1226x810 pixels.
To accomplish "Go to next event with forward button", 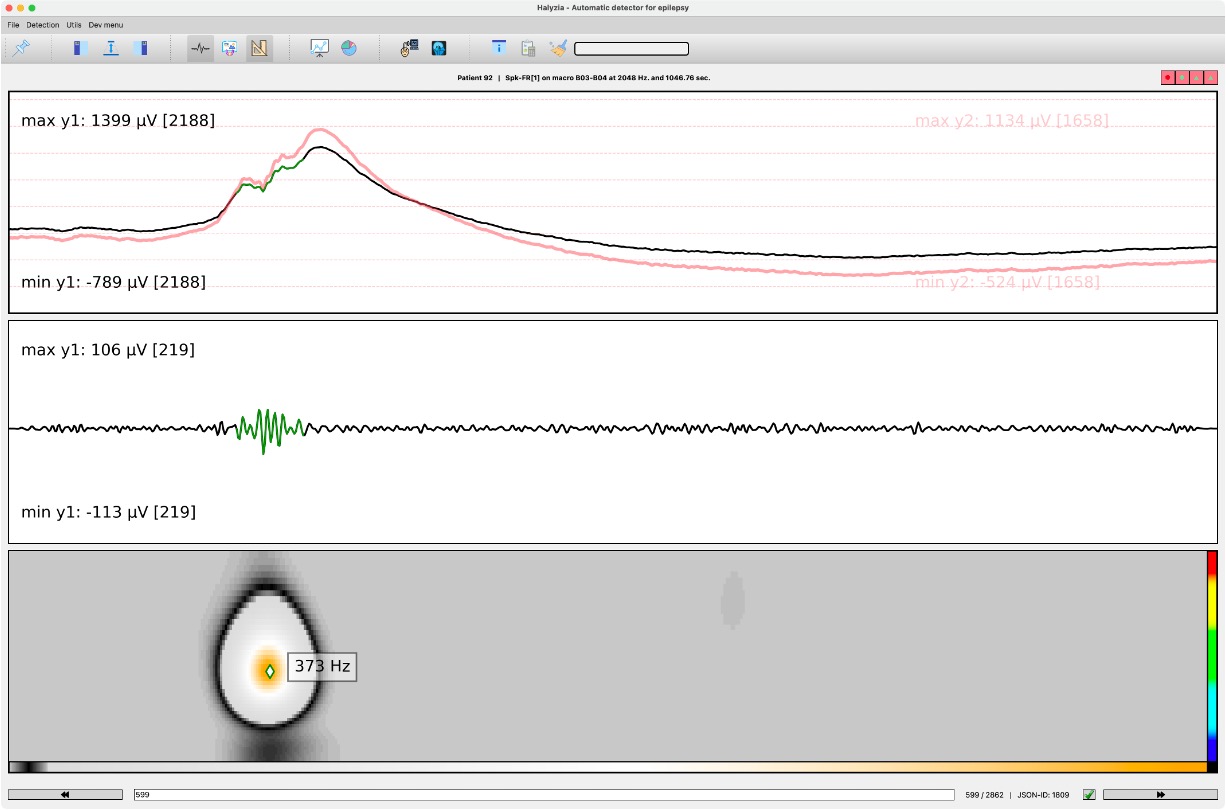I will tap(1160, 795).
